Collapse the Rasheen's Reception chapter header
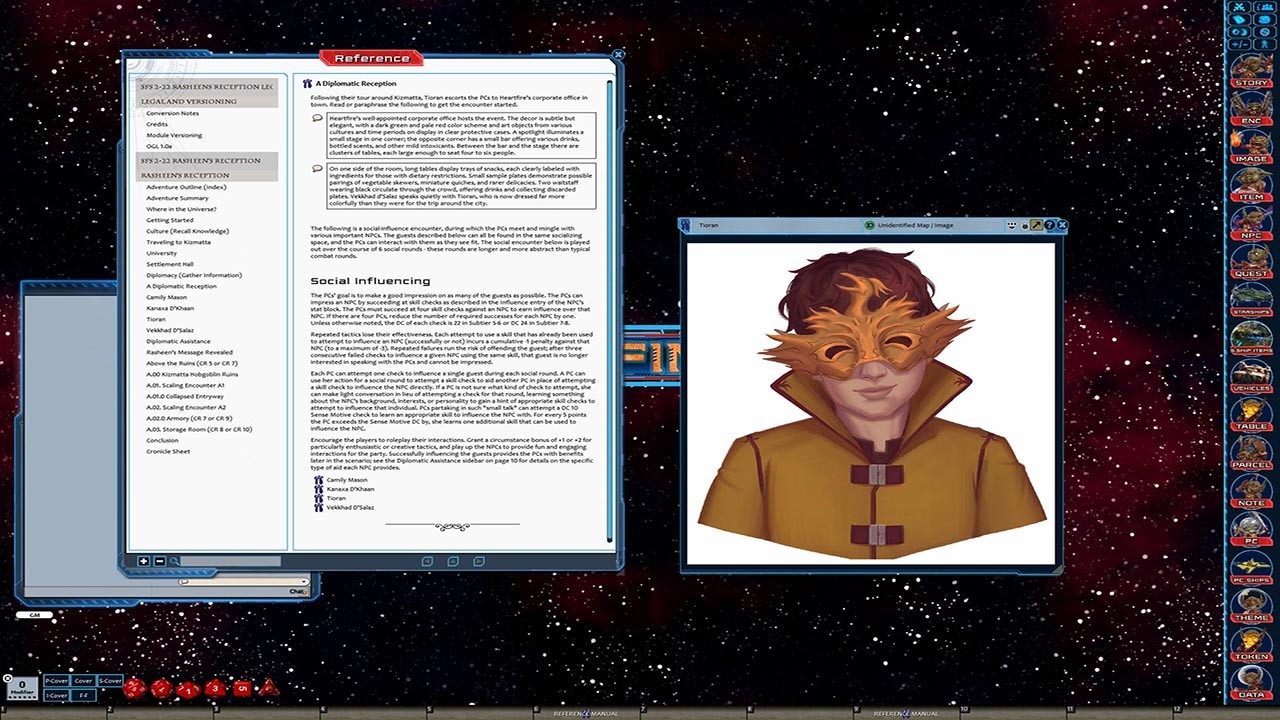Image resolution: width=1280 pixels, height=720 pixels. pyautogui.click(x=184, y=175)
